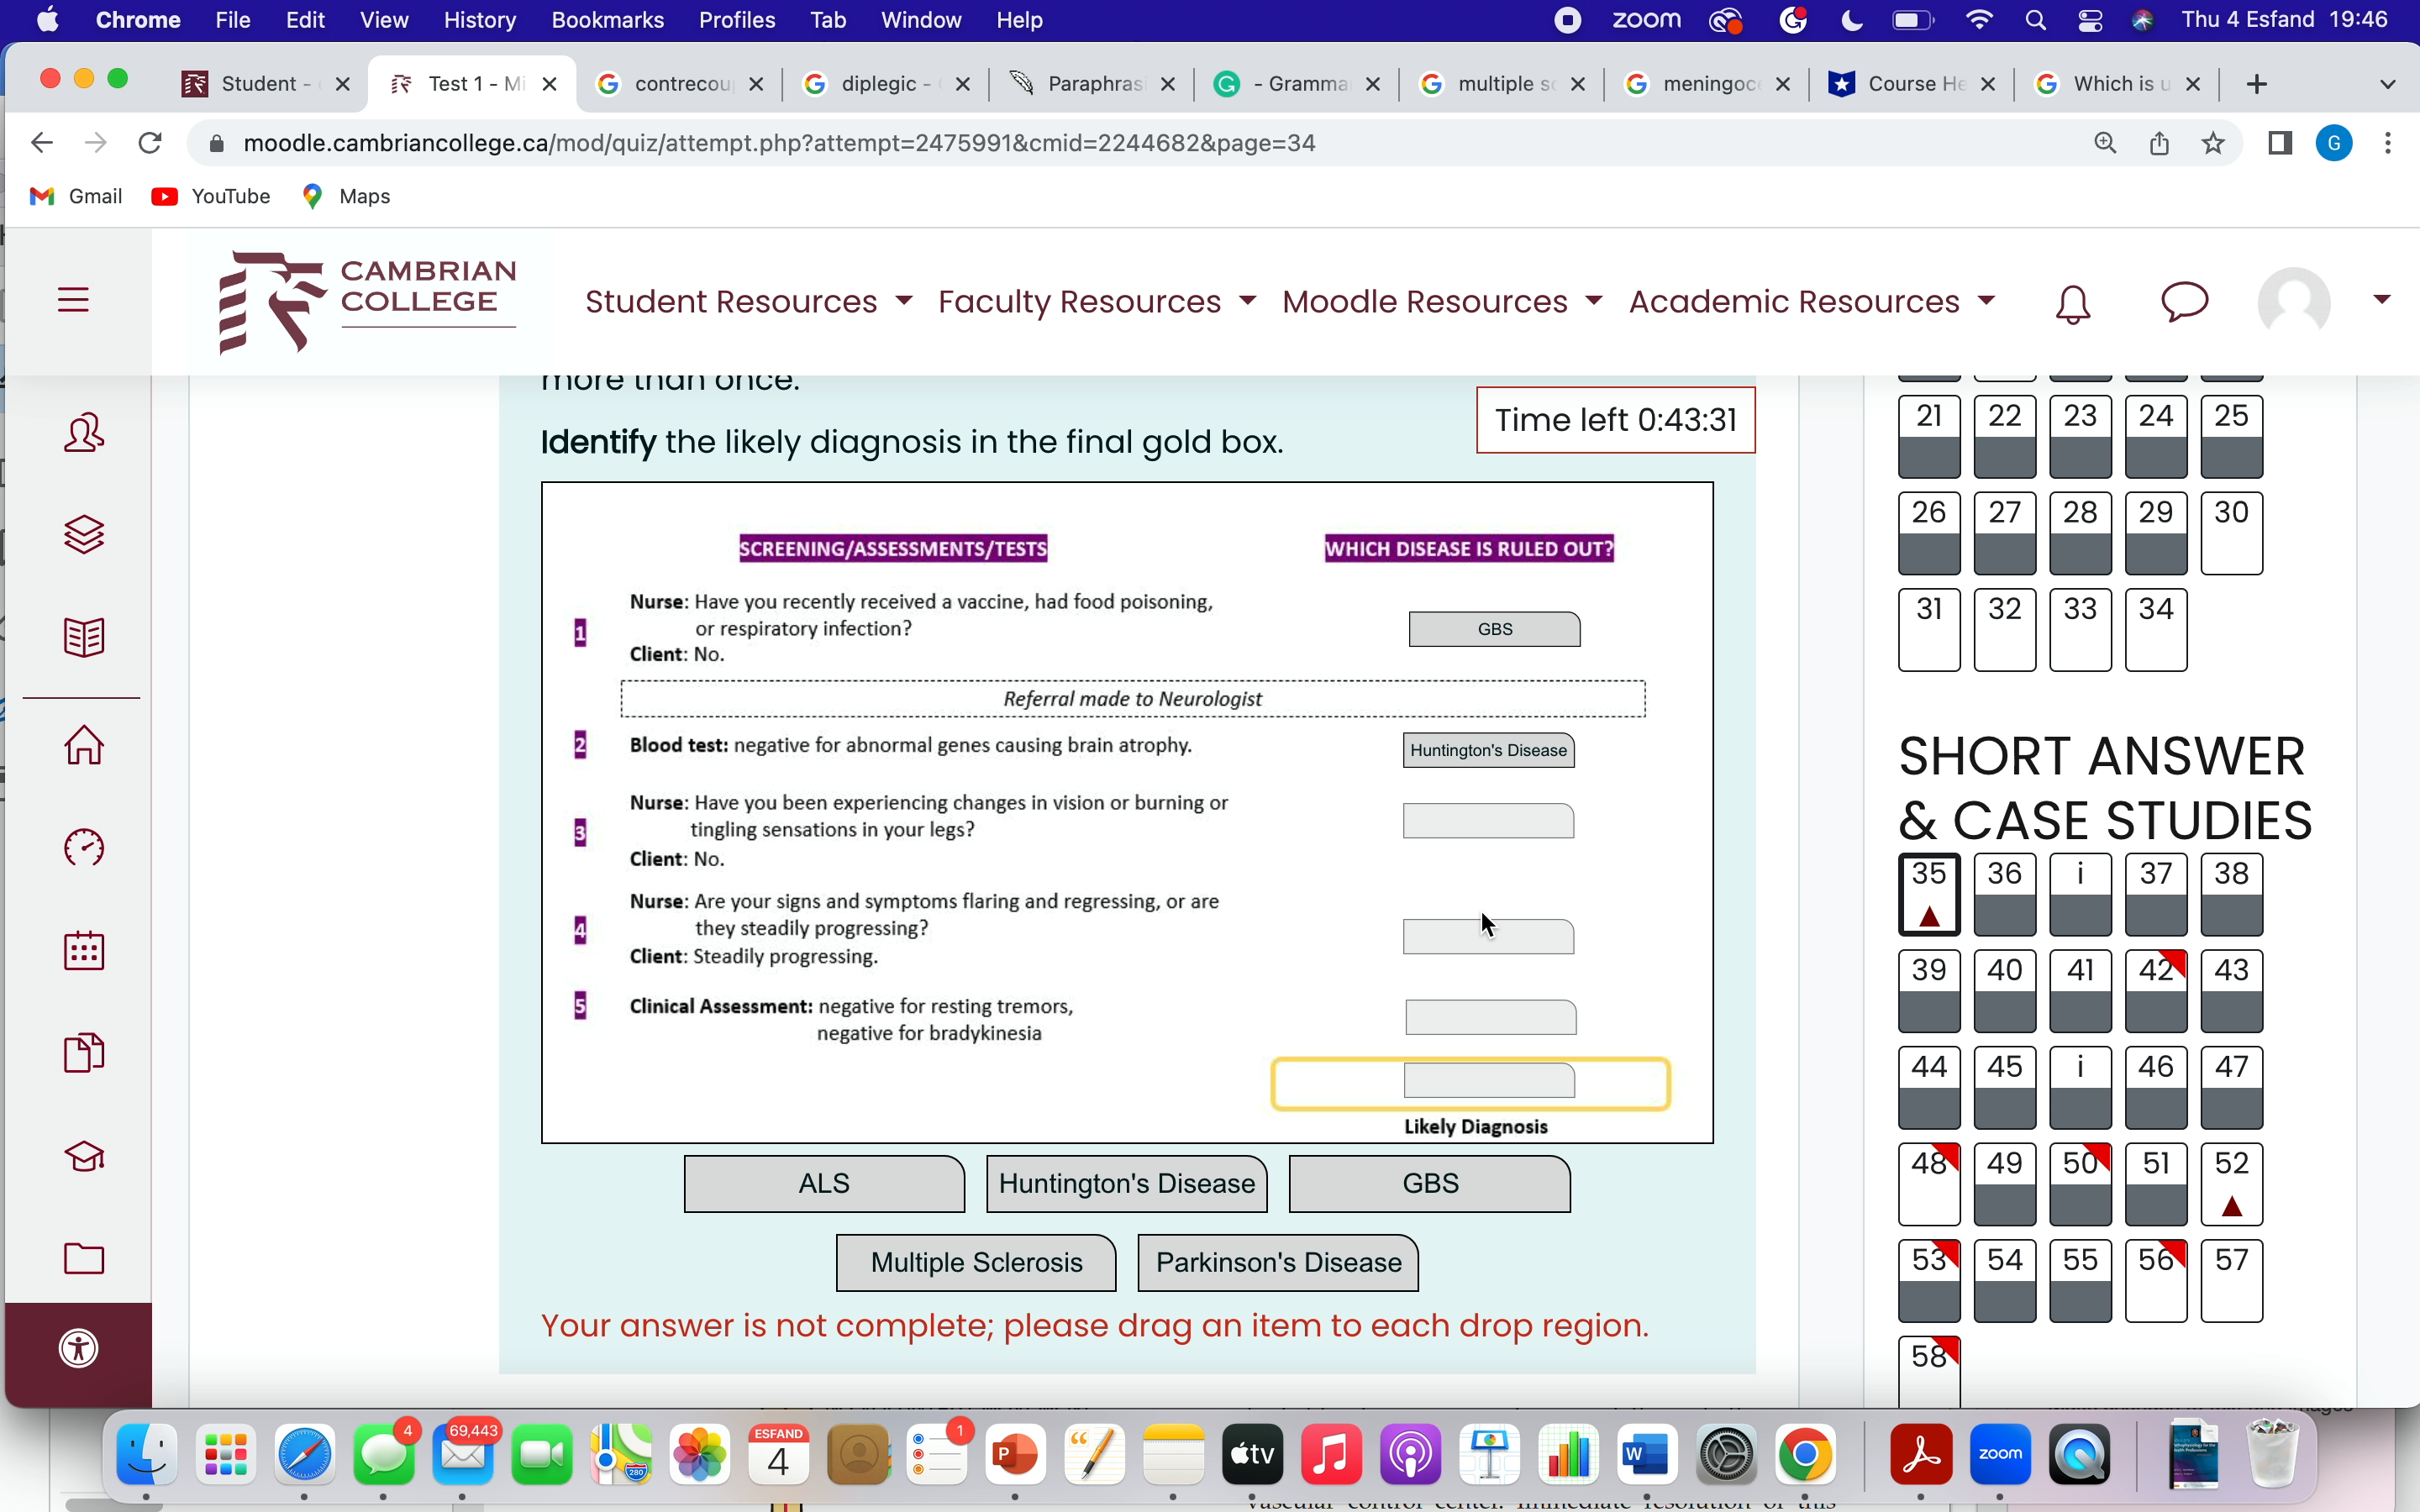The width and height of the screenshot is (2420, 1512).
Task: Toggle Do Not Disturb moon in menu bar
Action: pos(1851,19)
